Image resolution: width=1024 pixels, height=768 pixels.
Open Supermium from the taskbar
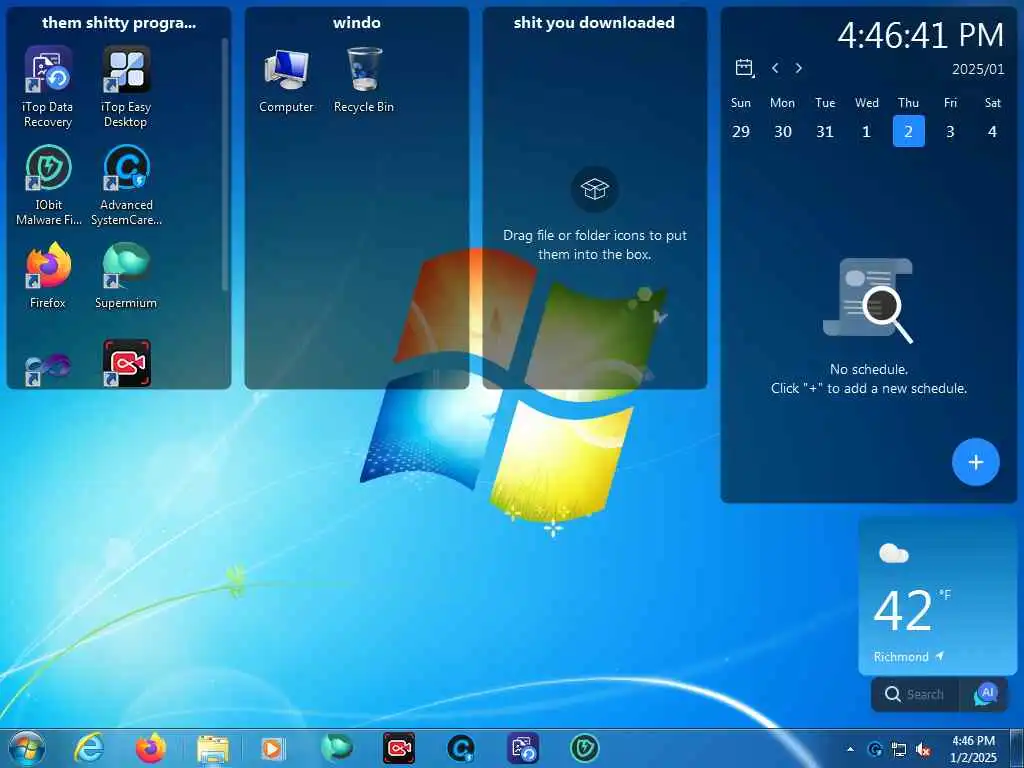[336, 748]
